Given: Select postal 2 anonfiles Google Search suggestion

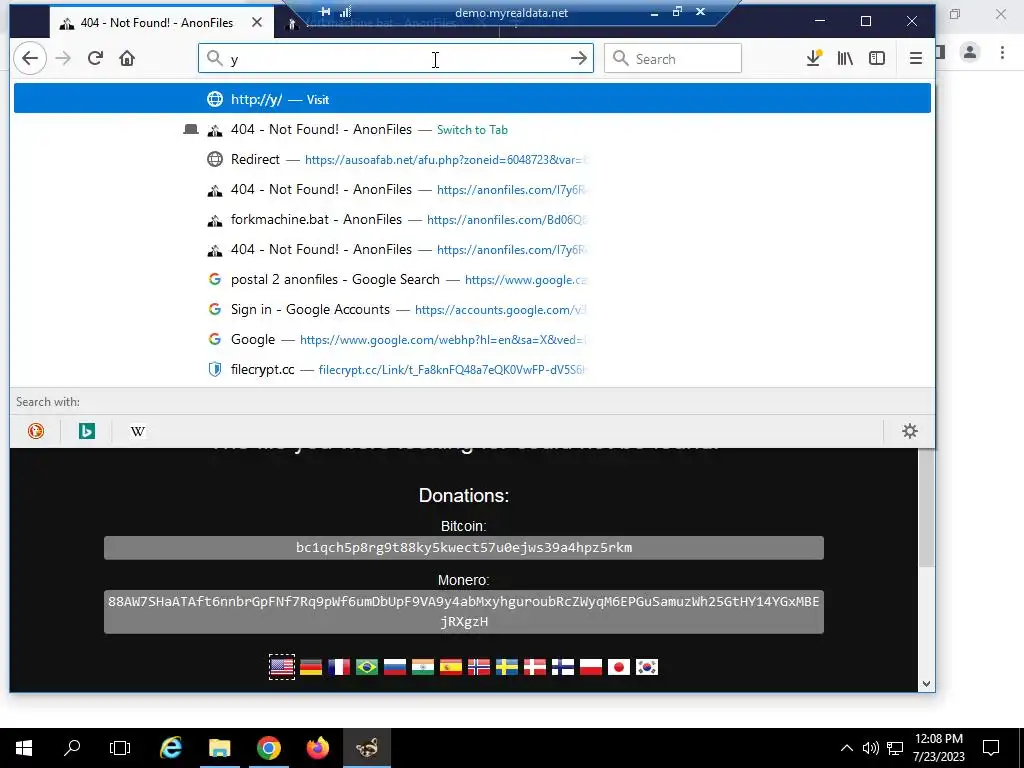Looking at the screenshot, I should [x=472, y=280].
